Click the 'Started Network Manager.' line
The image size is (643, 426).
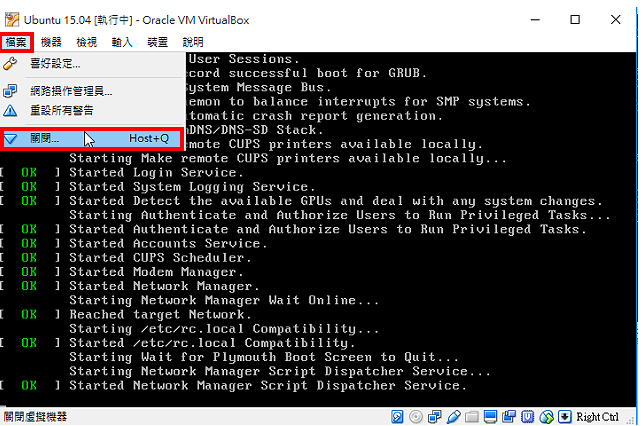click(164, 286)
